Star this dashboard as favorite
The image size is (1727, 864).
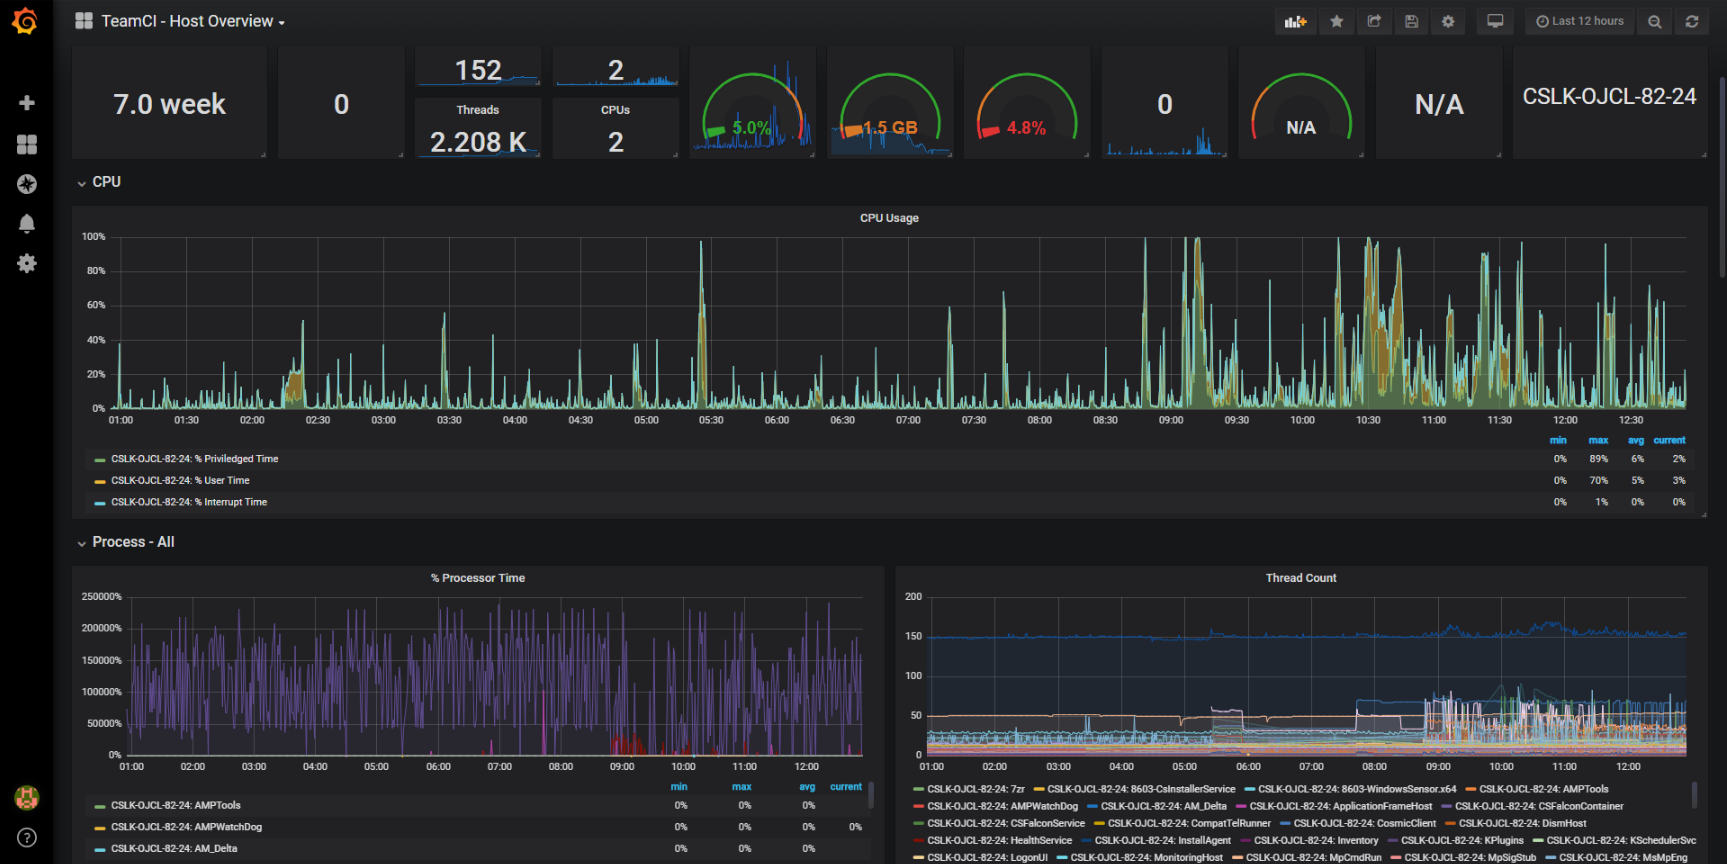(1337, 21)
